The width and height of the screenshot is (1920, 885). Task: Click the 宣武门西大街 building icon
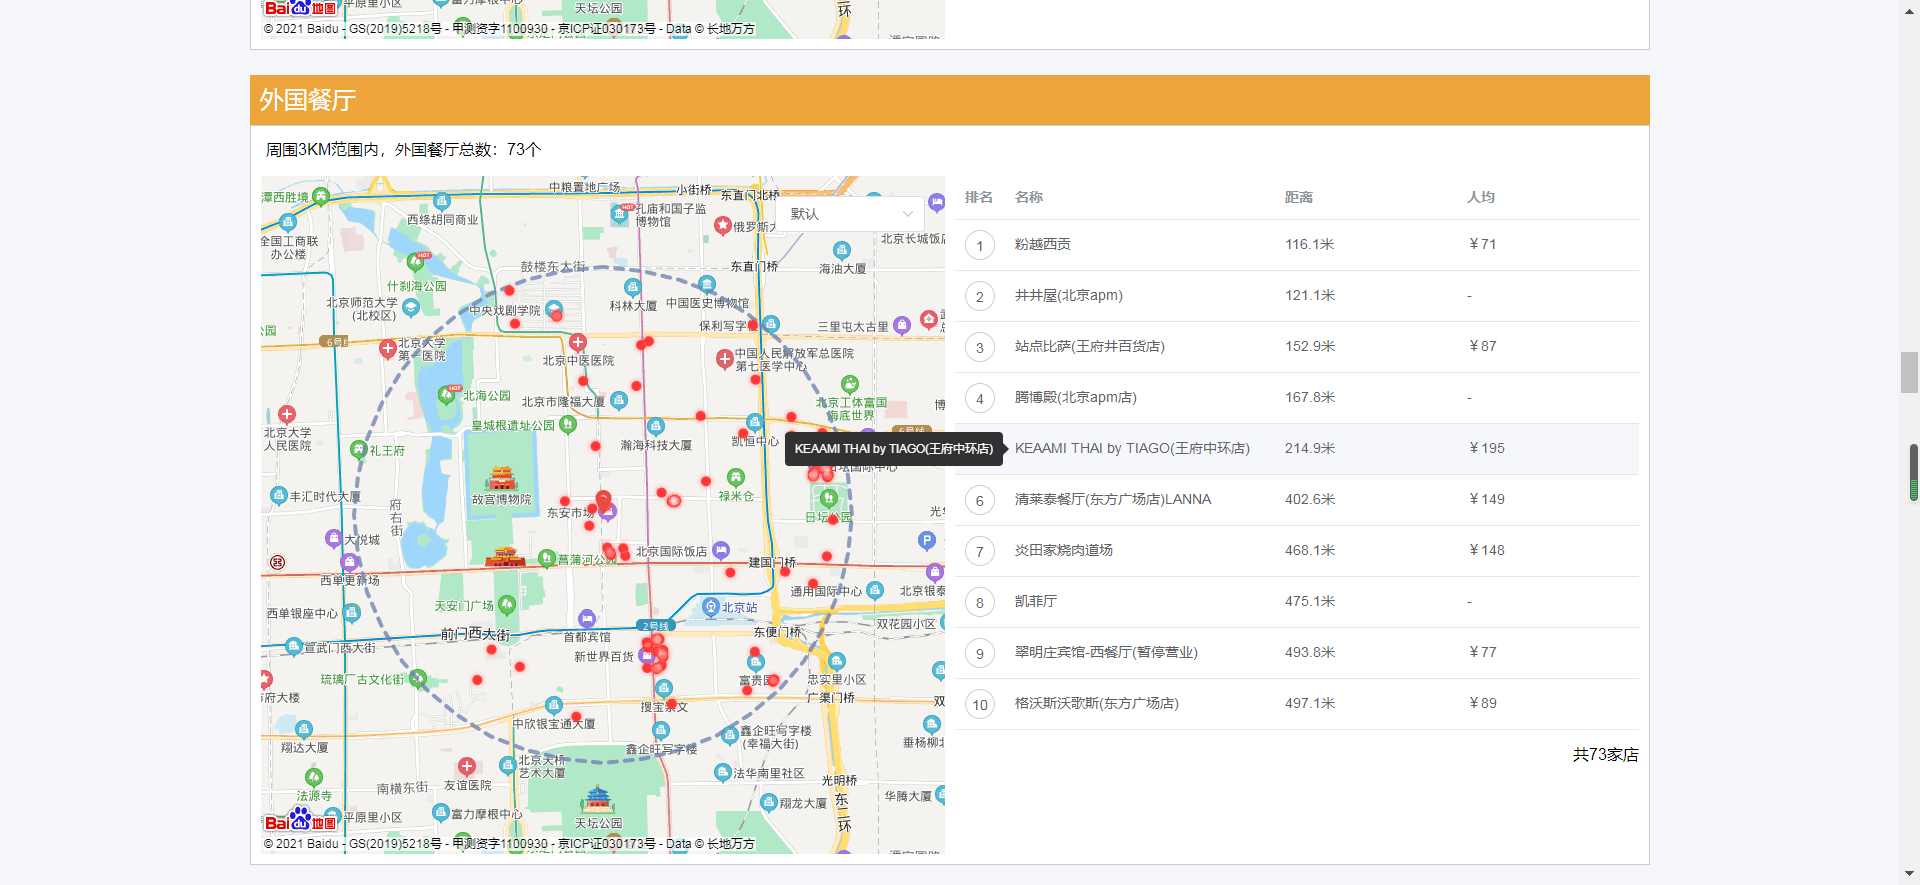[x=294, y=647]
